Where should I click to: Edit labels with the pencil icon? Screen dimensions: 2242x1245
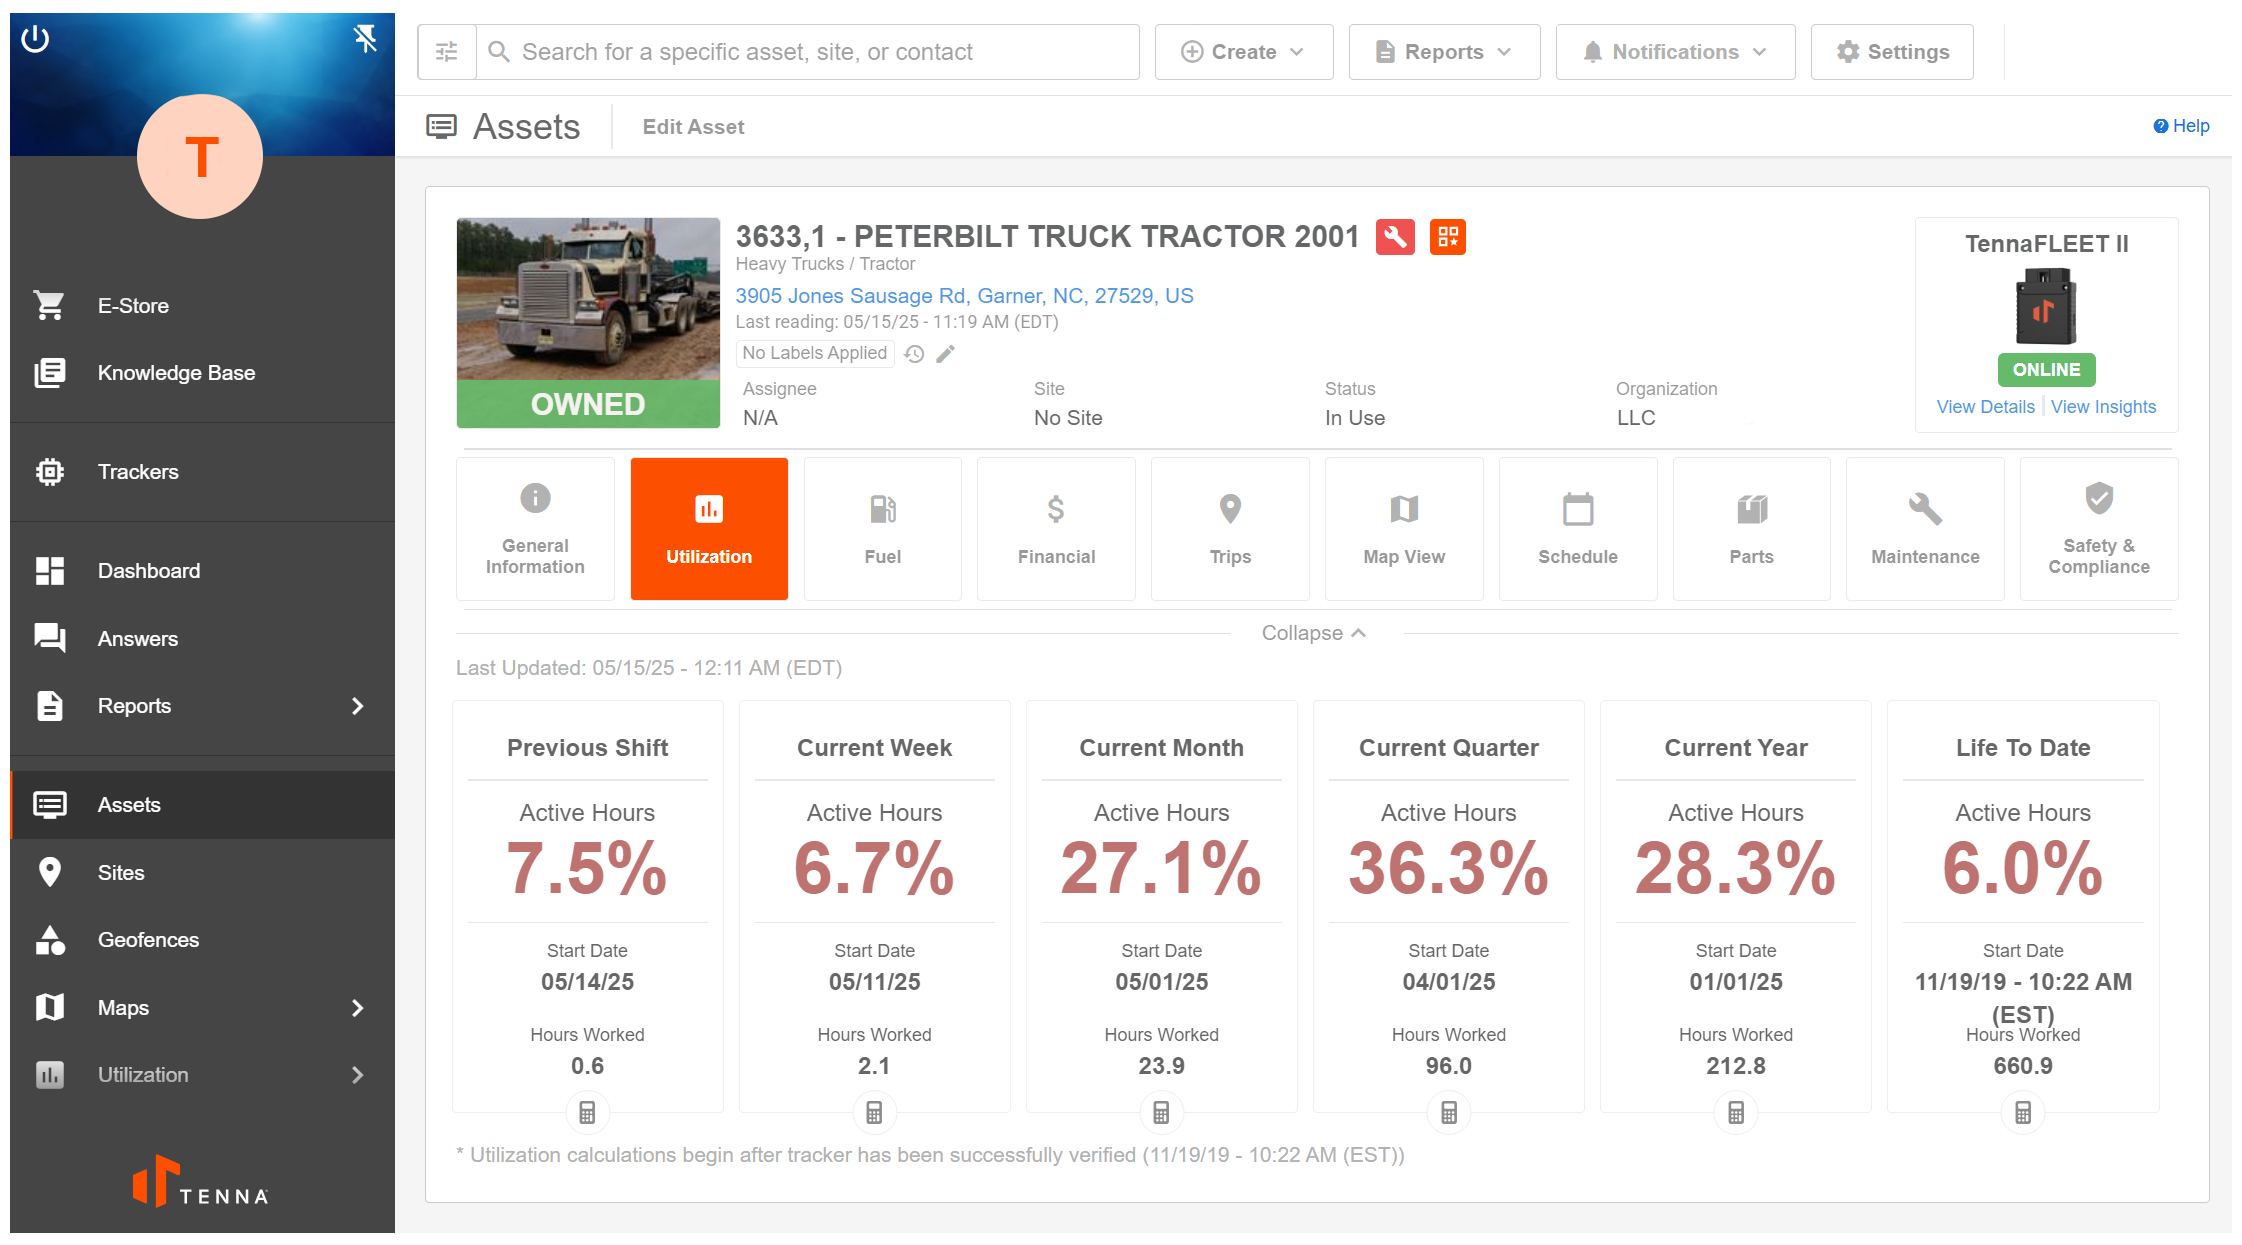[945, 354]
